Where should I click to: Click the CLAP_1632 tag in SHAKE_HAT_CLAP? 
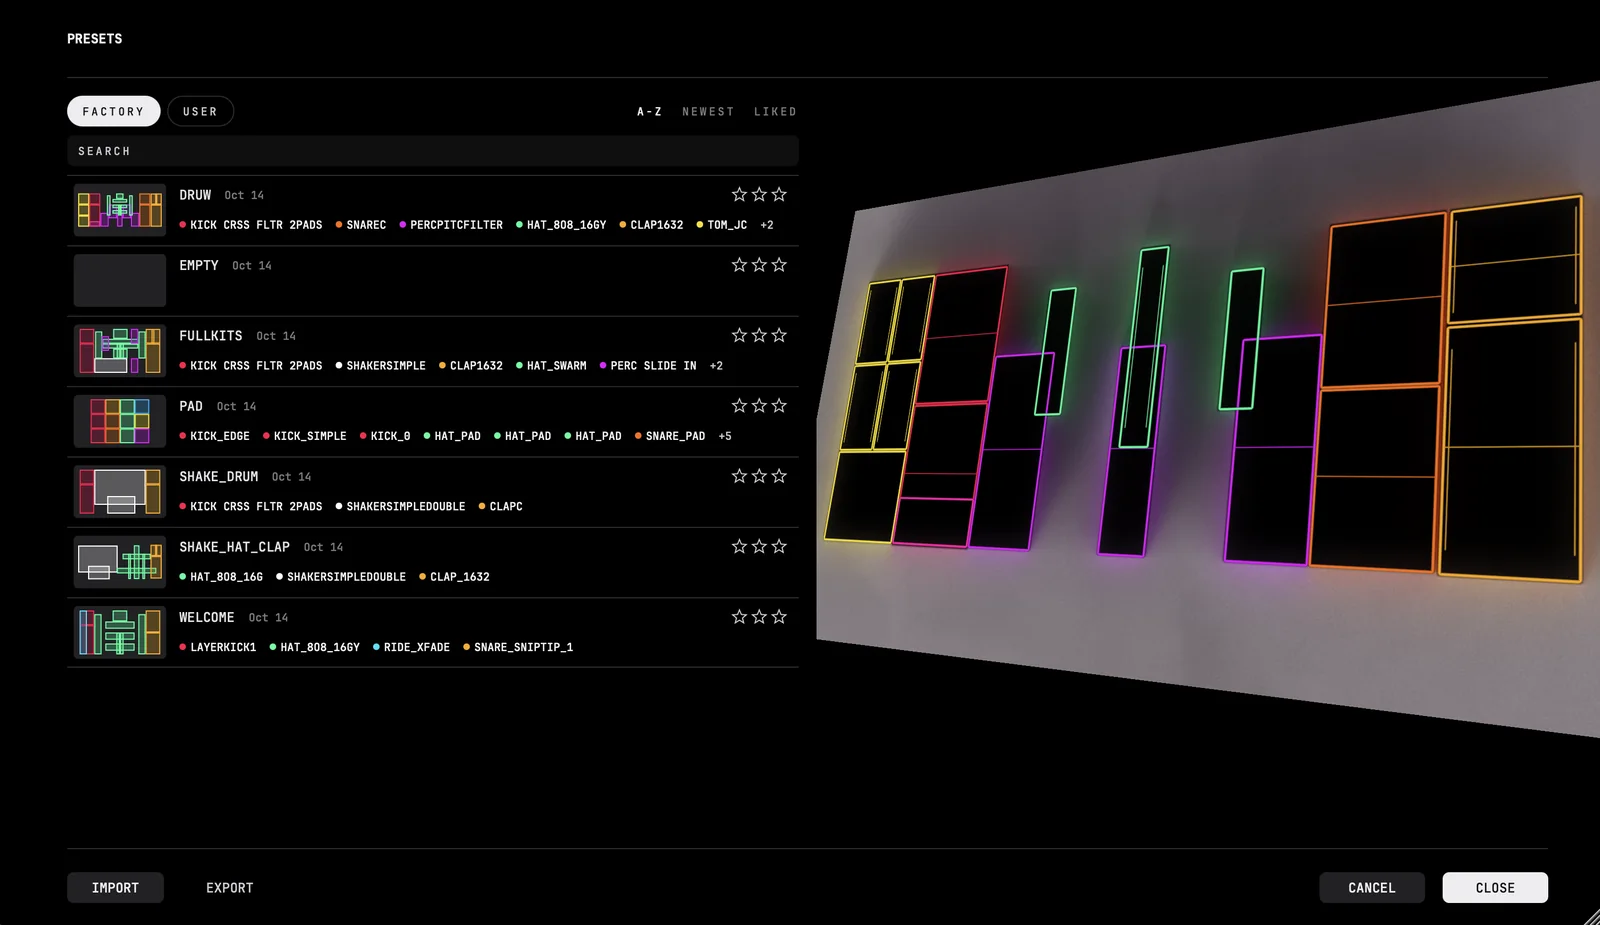[454, 577]
